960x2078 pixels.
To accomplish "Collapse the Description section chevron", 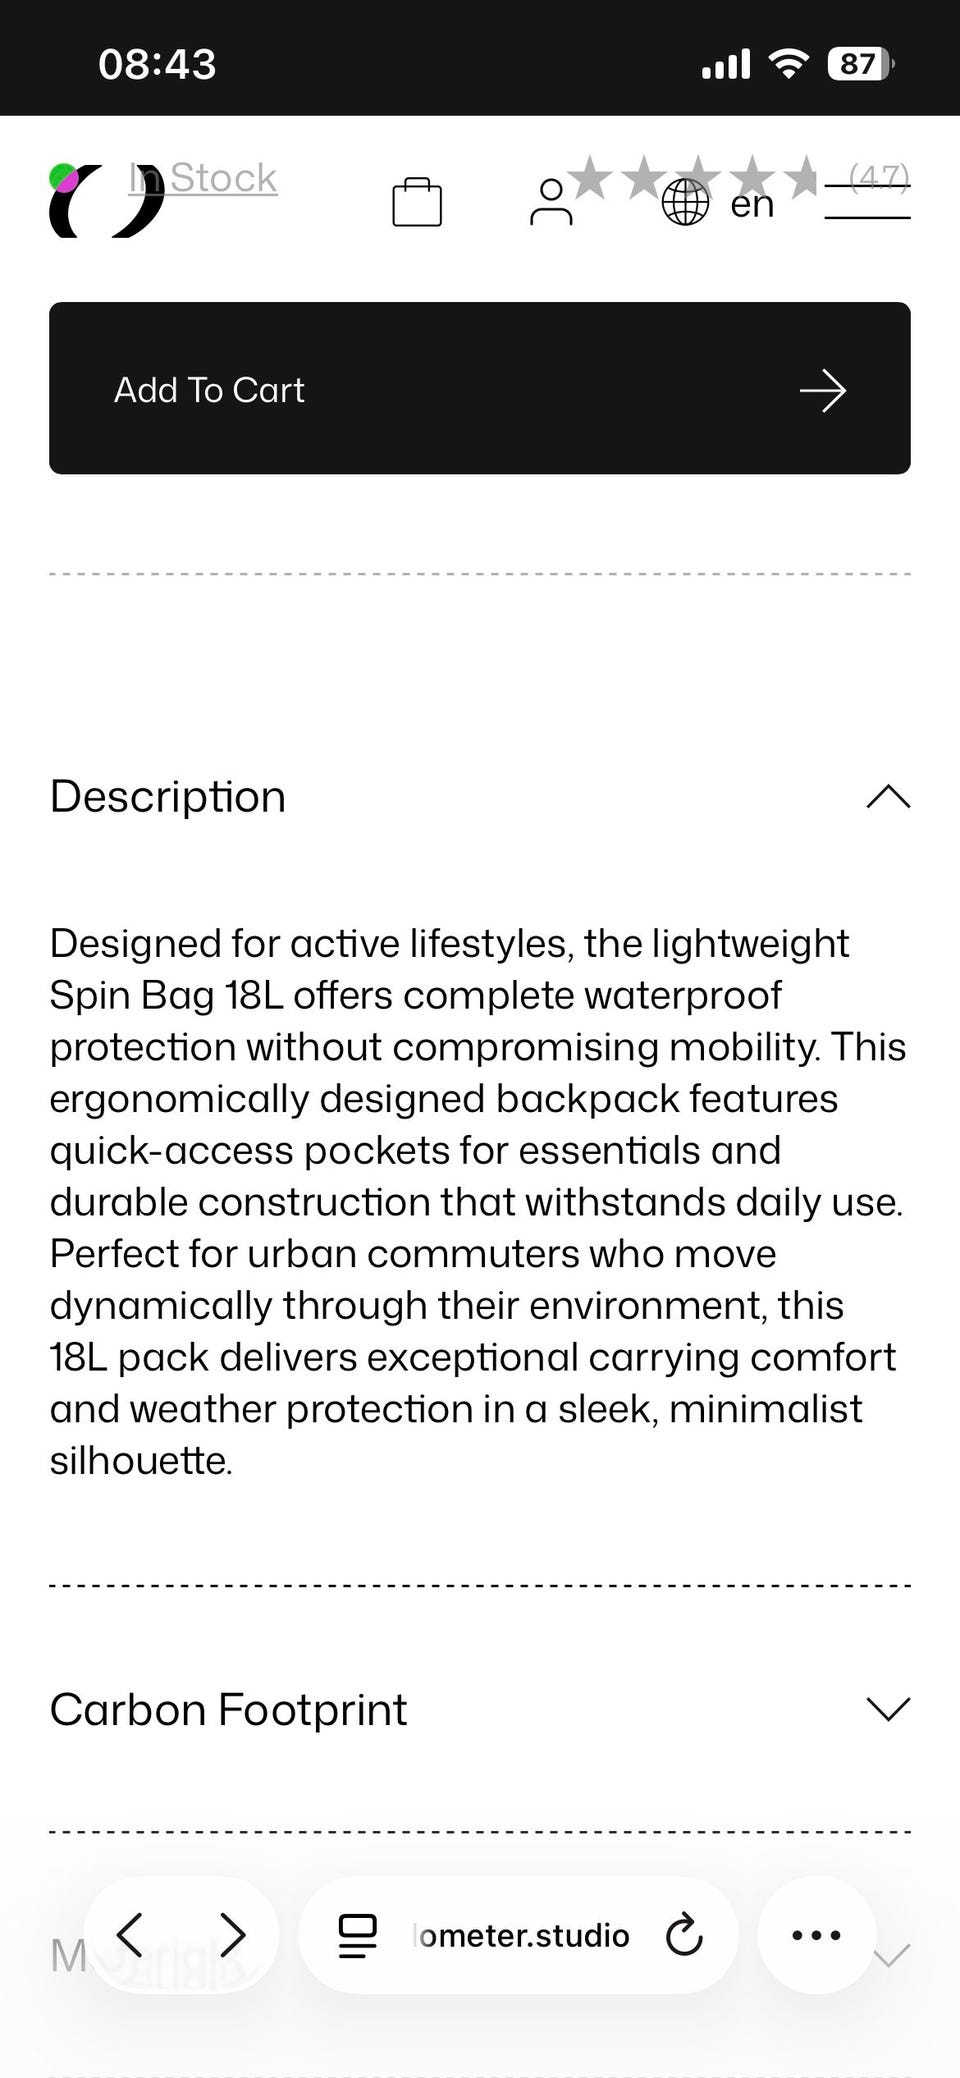I will [888, 797].
